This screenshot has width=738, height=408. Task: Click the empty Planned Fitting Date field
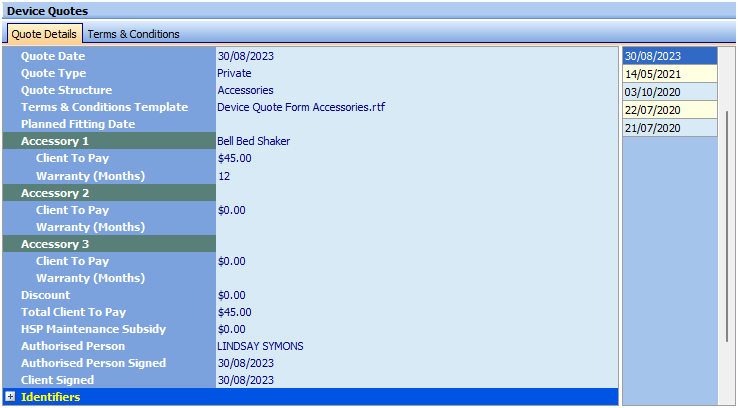pos(417,124)
